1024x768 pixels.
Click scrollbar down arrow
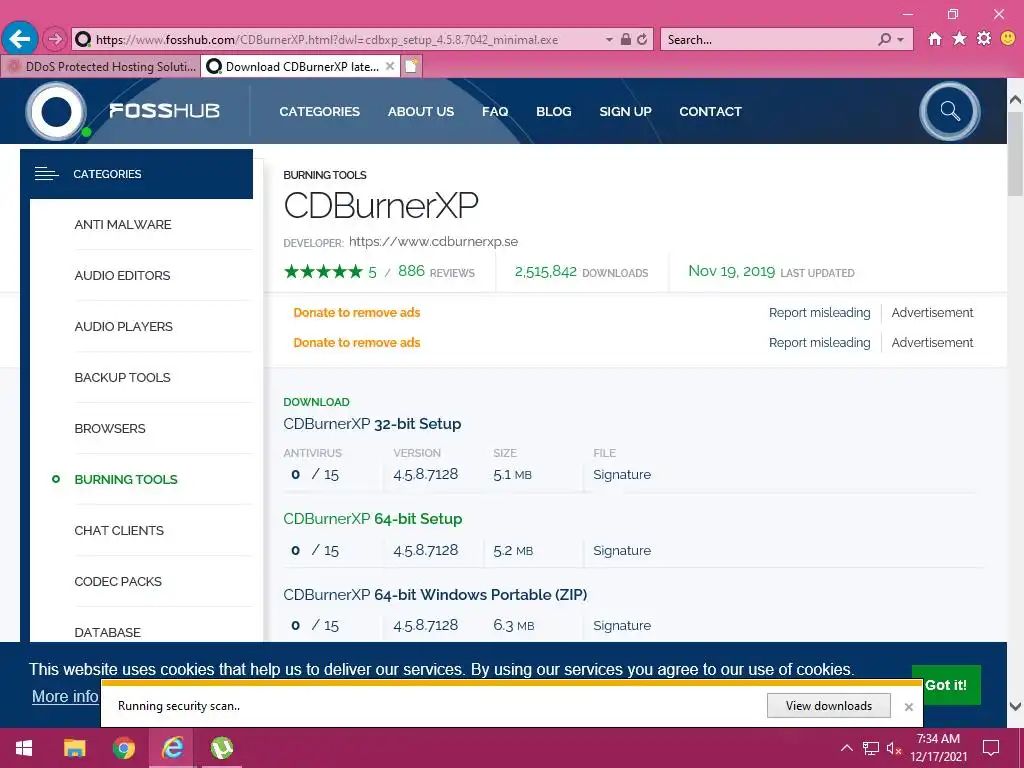[1015, 707]
